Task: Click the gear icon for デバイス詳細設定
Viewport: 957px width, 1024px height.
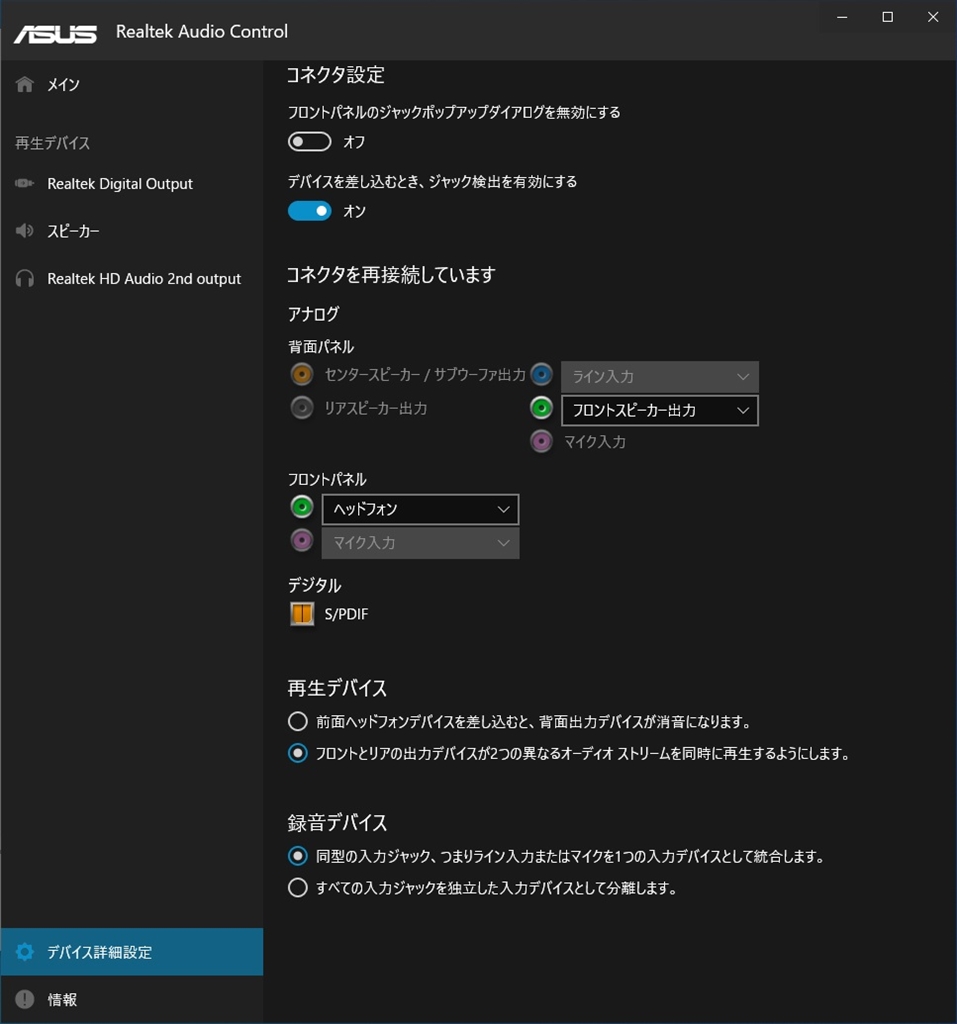Action: (x=25, y=952)
